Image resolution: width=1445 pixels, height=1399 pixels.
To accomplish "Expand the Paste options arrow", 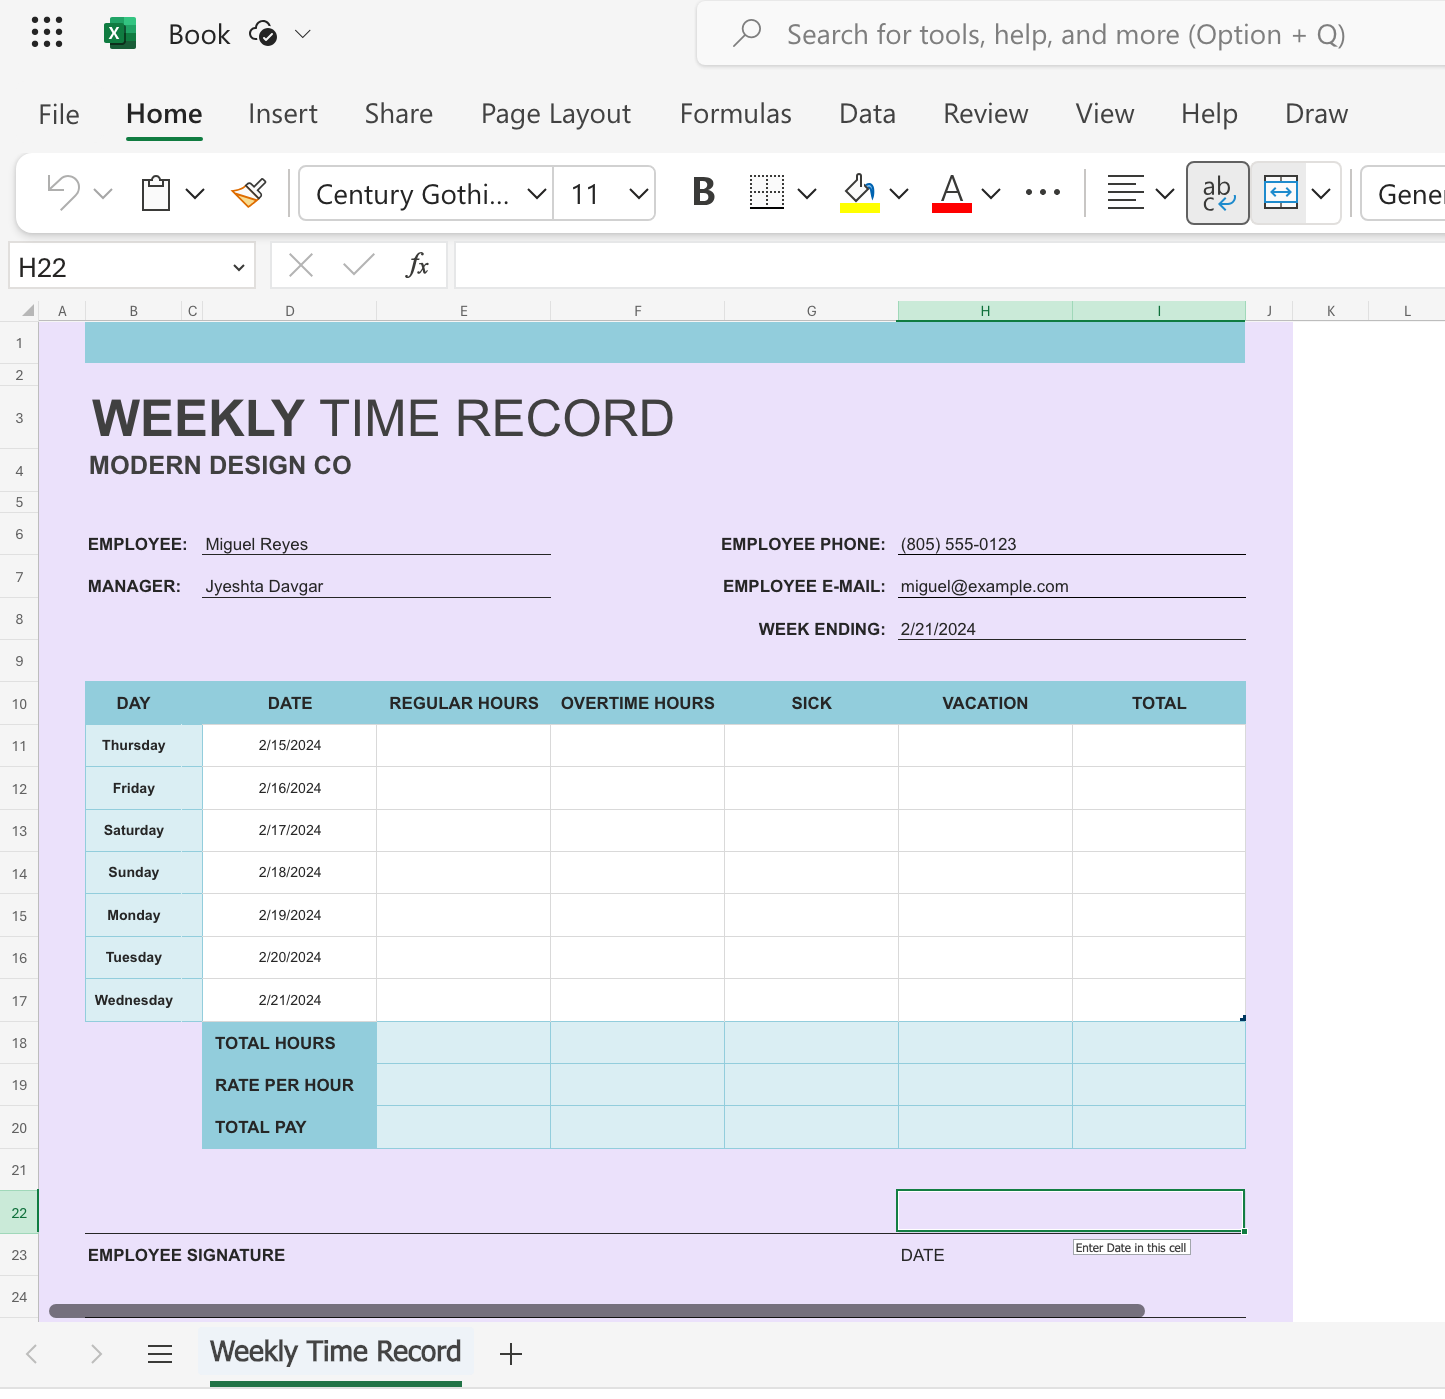I will pos(195,193).
